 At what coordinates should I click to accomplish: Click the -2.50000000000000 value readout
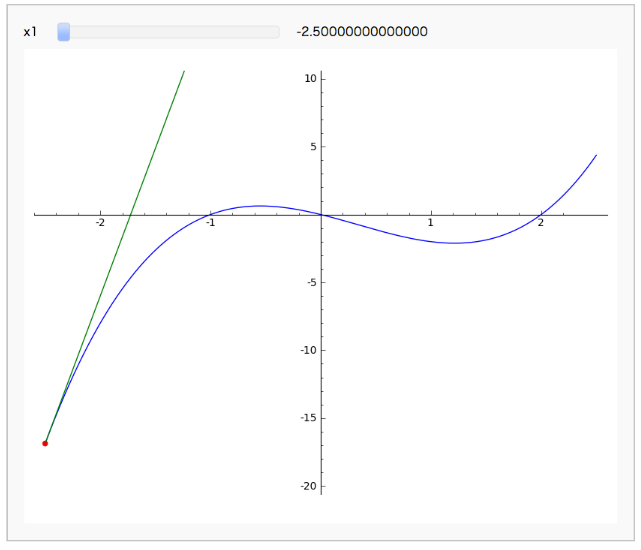[x=362, y=32]
